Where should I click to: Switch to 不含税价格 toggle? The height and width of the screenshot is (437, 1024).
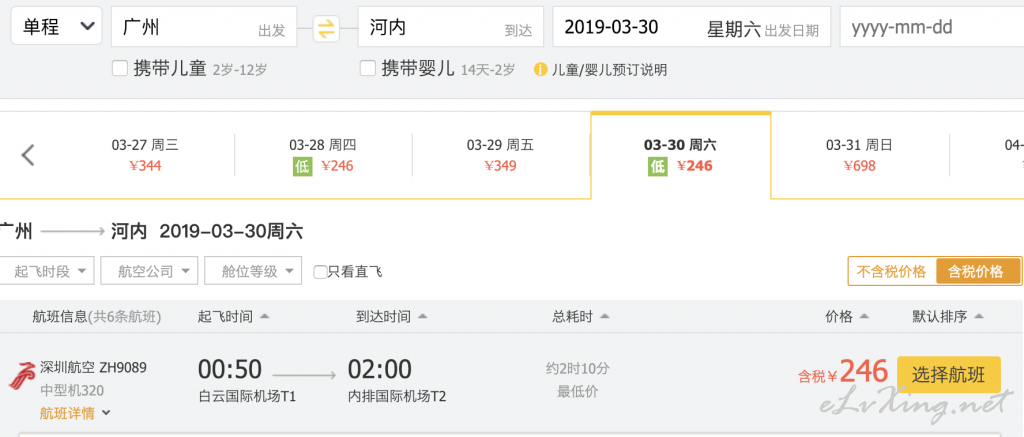(891, 272)
